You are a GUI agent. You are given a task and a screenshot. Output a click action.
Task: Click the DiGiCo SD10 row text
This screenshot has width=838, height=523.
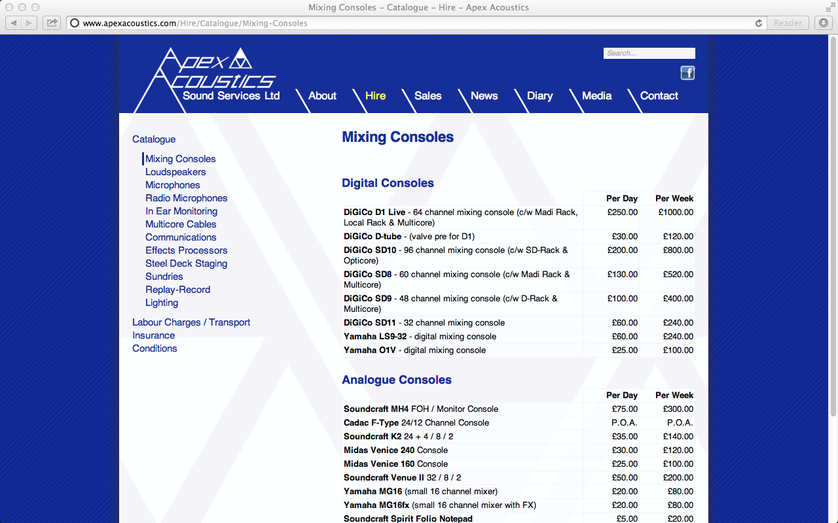pos(456,255)
